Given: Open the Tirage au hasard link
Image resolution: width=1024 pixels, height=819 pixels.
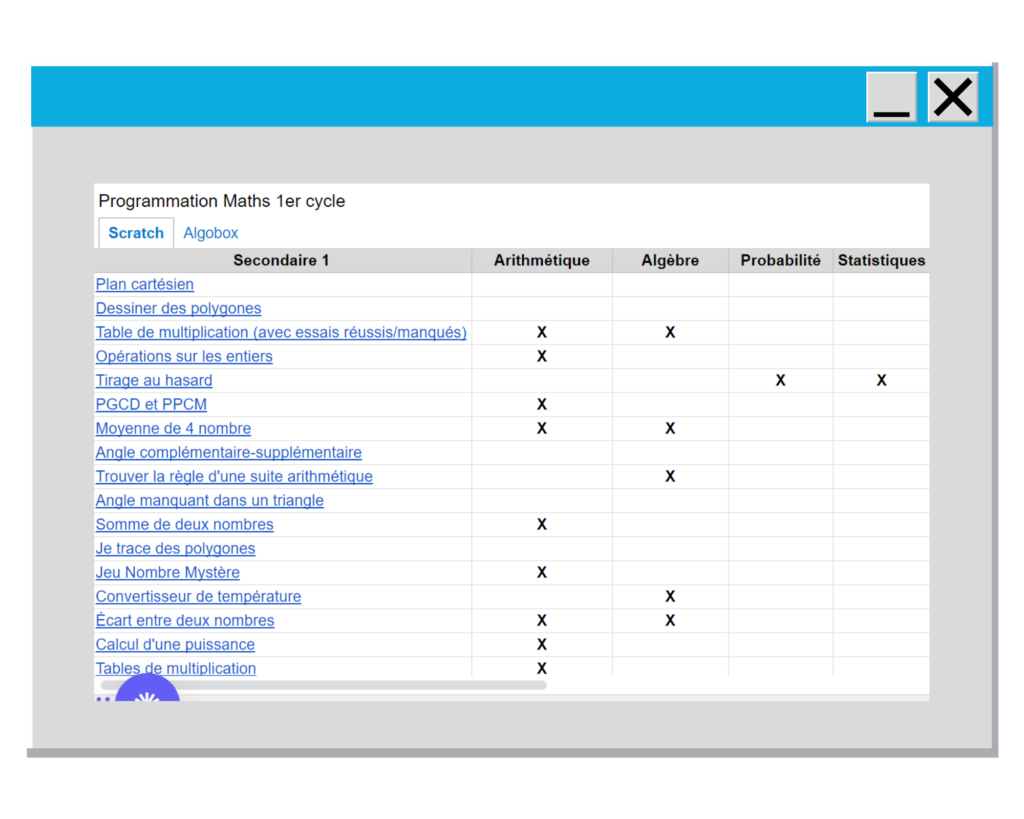Looking at the screenshot, I should click(154, 380).
